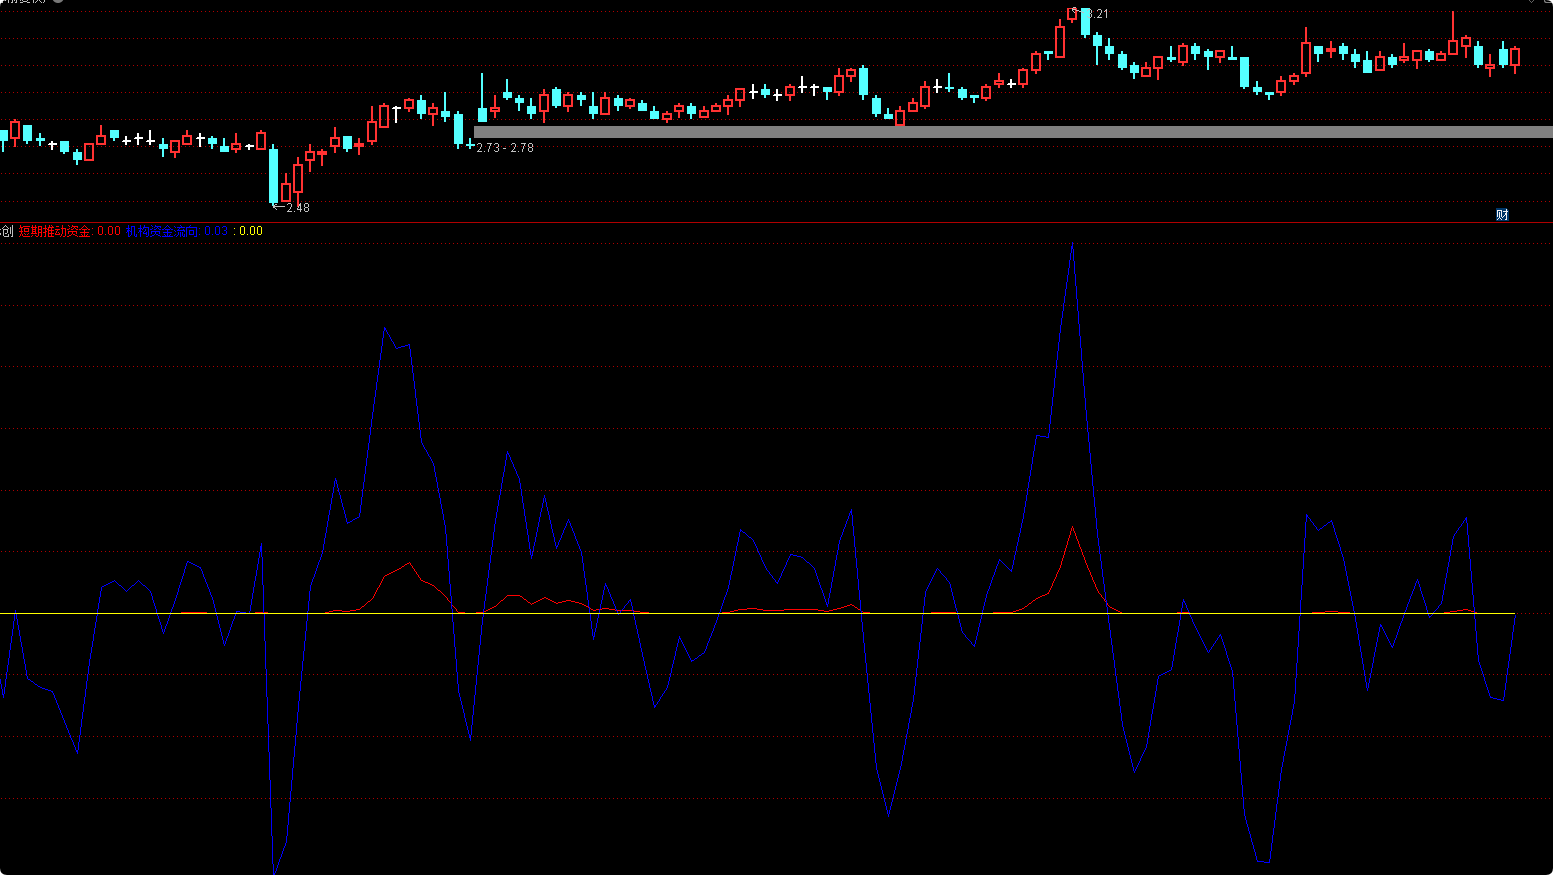The image size is (1553, 875).
Task: Click the yellow 0.00 indicator value
Action: tap(251, 231)
